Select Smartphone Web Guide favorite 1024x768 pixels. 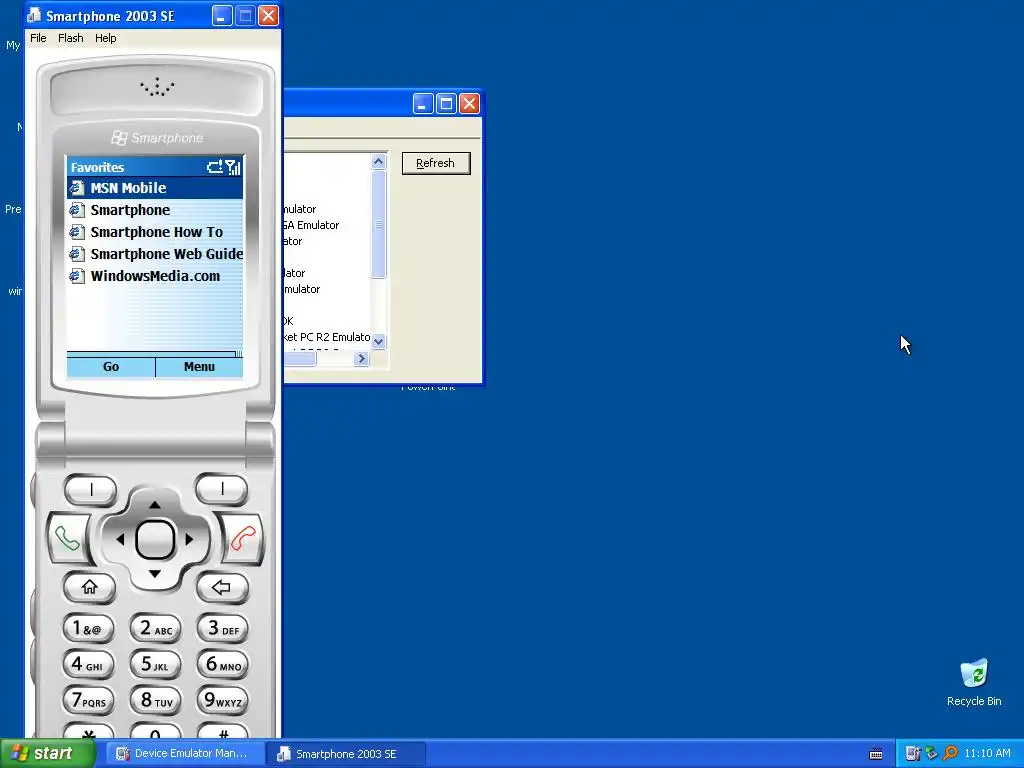pyautogui.click(x=155, y=254)
